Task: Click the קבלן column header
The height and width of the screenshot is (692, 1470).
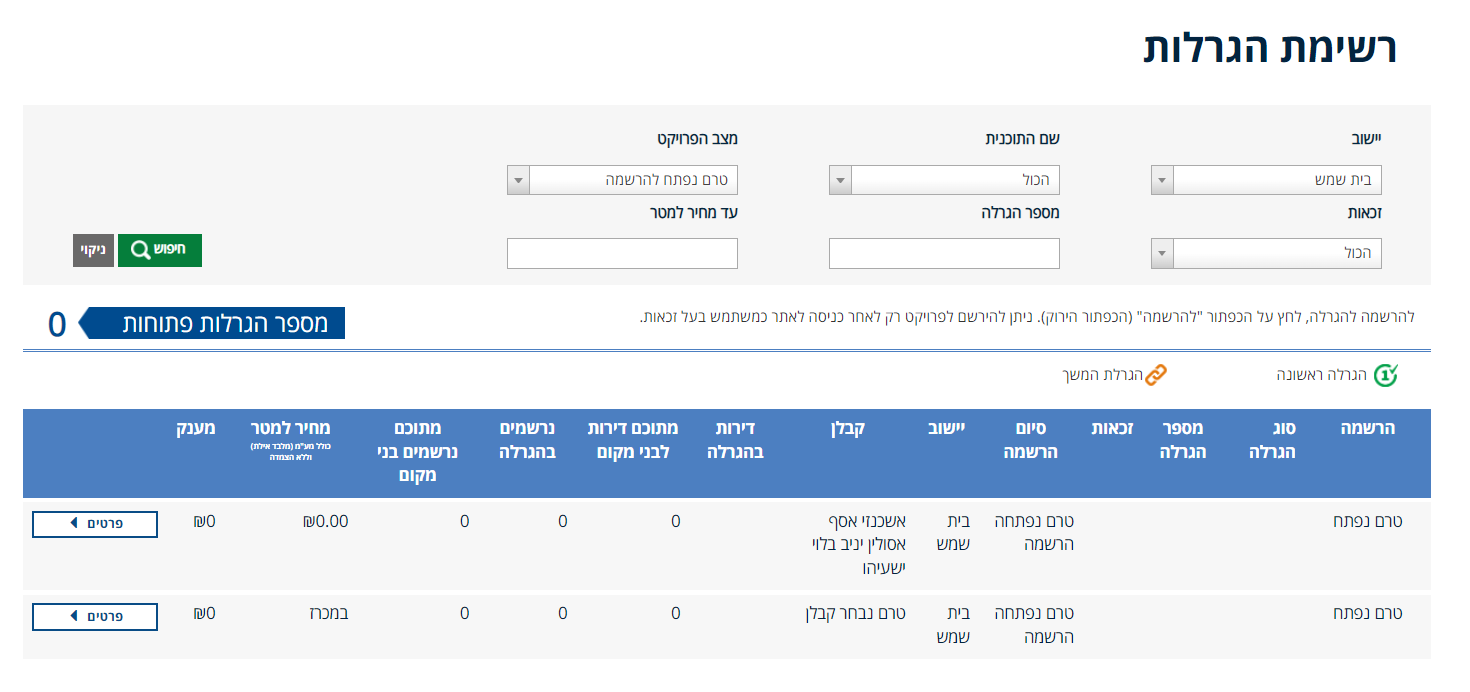Action: click(847, 428)
